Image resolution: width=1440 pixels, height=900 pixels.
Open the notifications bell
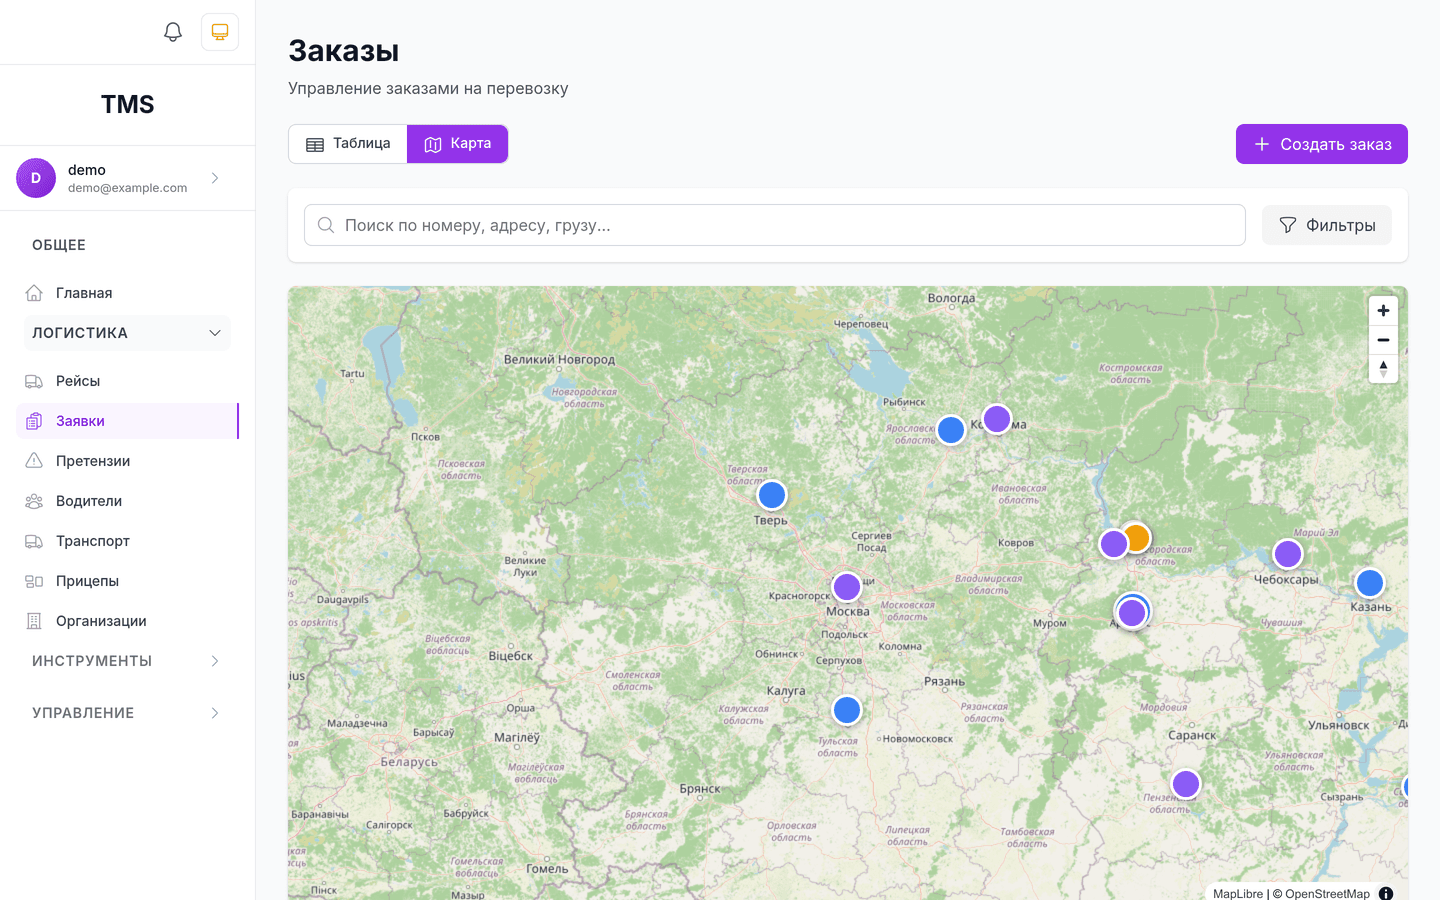coord(173,32)
